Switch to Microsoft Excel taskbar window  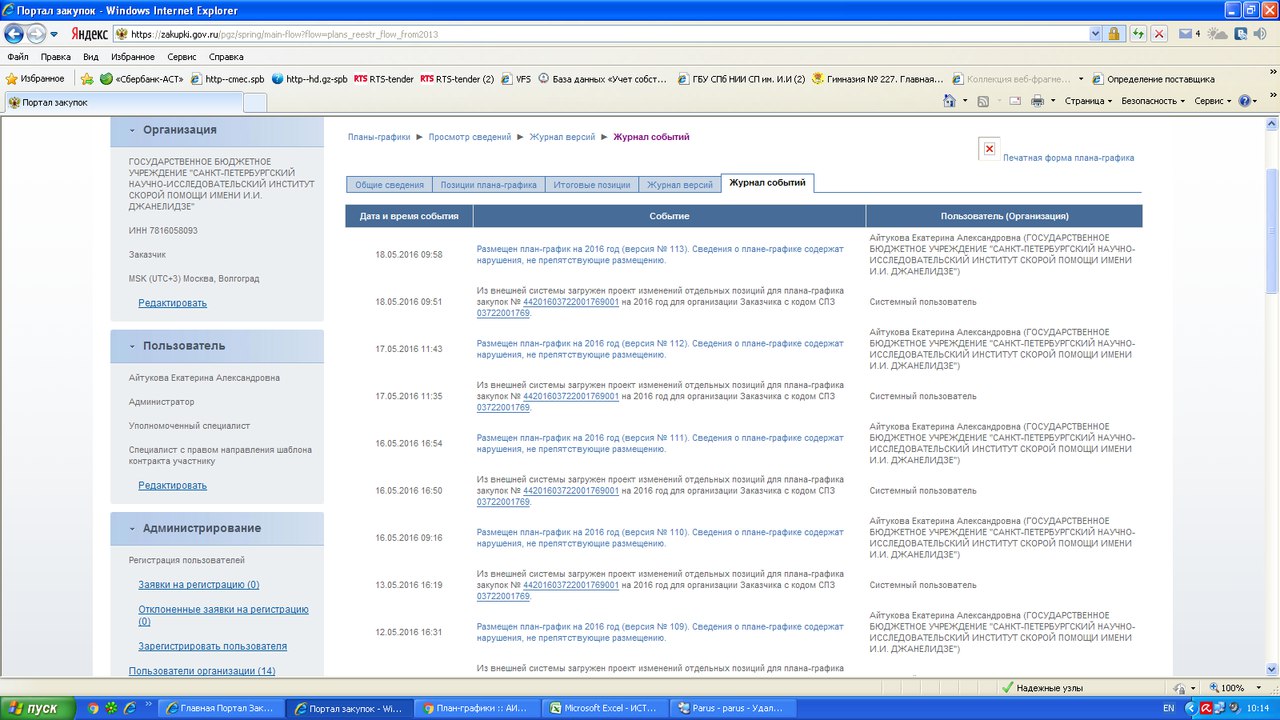(603, 708)
